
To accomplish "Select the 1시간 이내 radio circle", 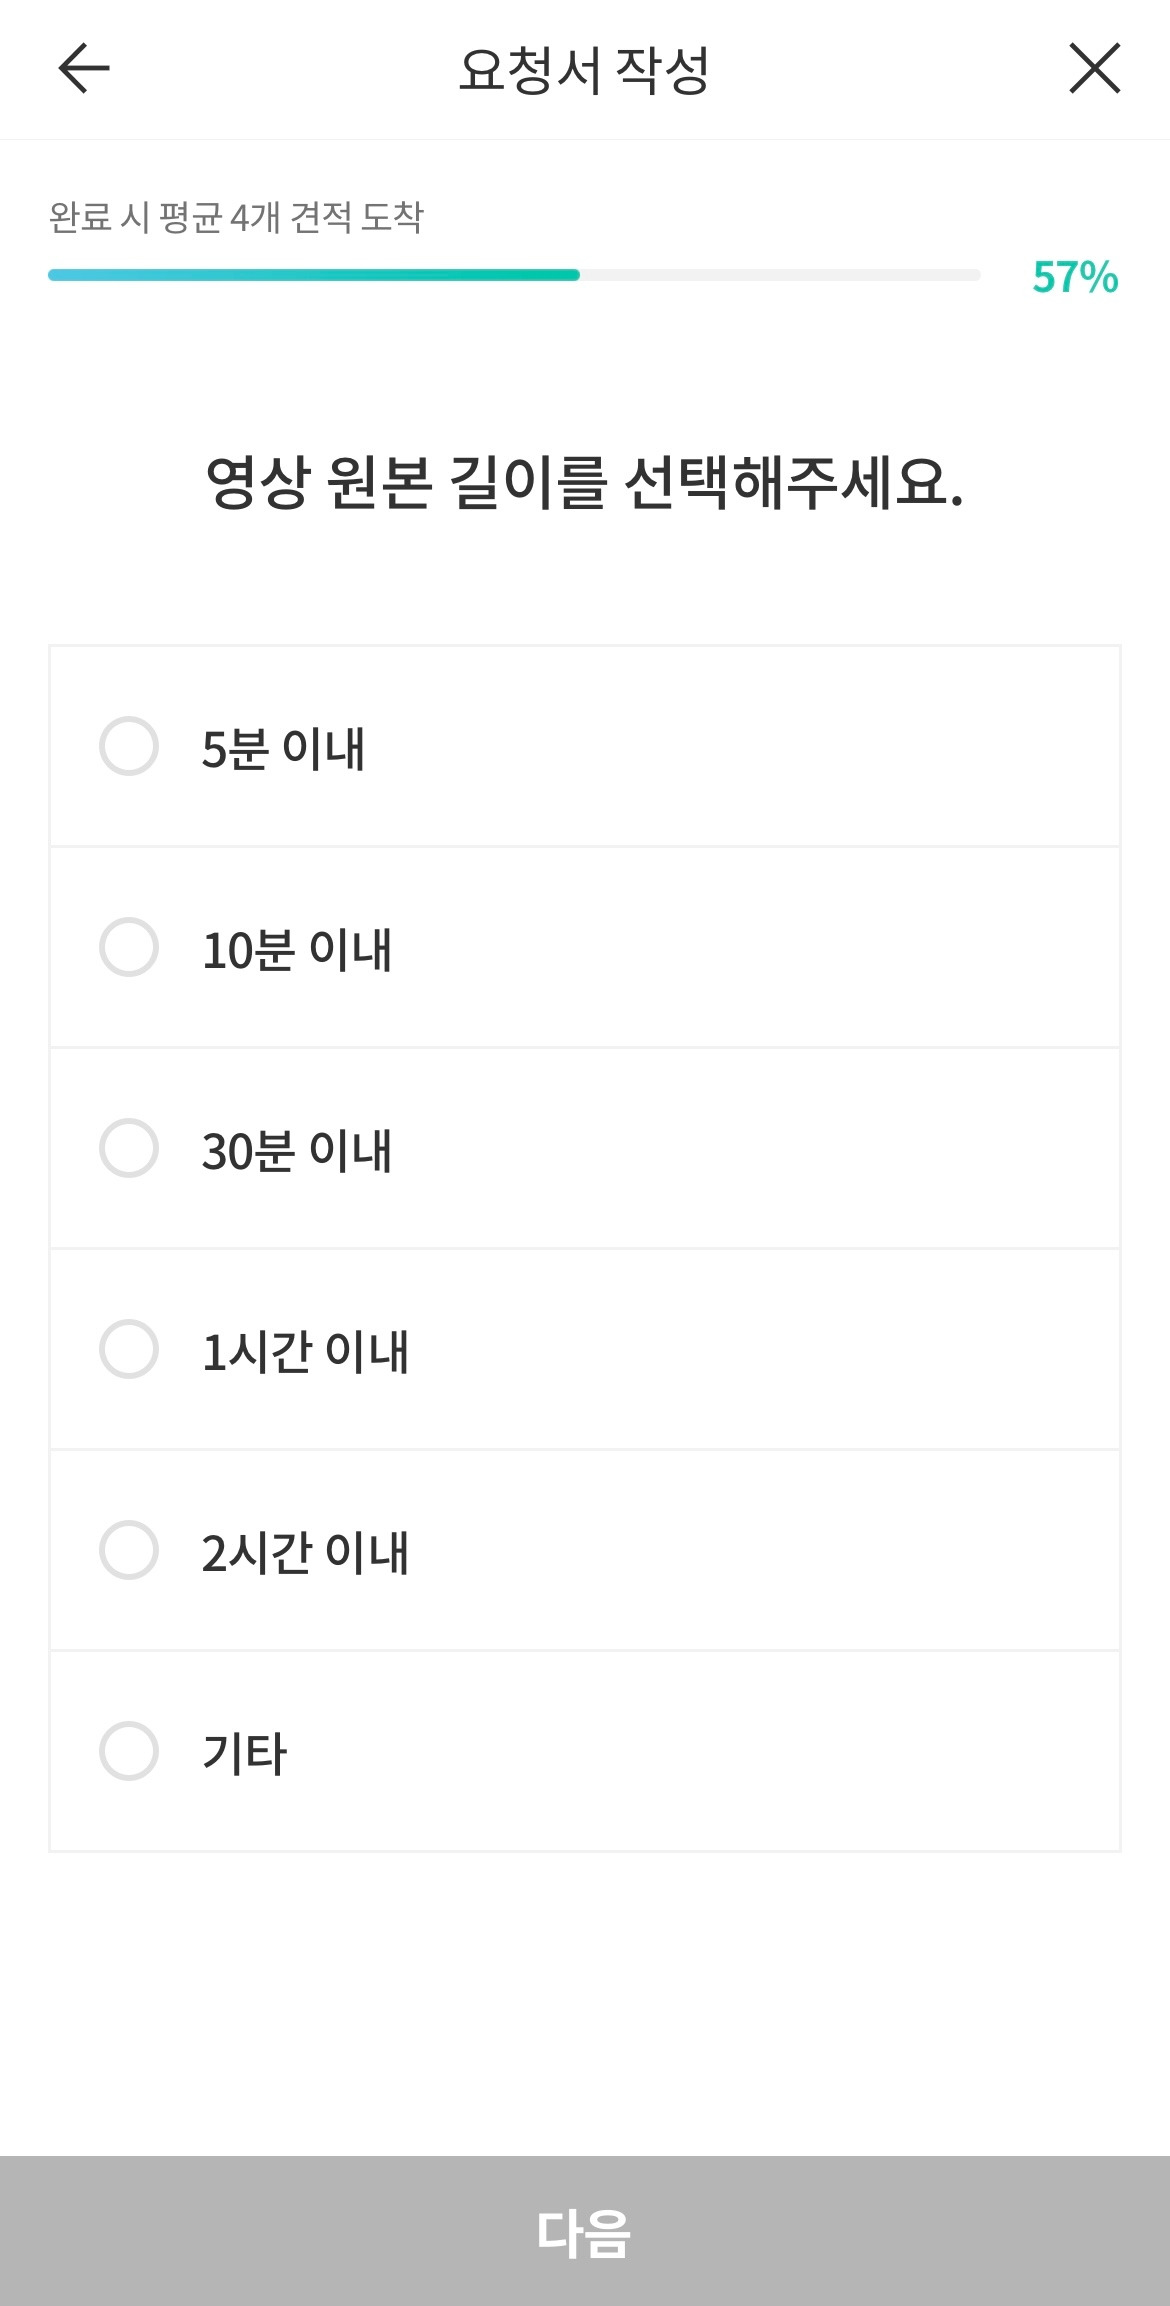I will (129, 1349).
